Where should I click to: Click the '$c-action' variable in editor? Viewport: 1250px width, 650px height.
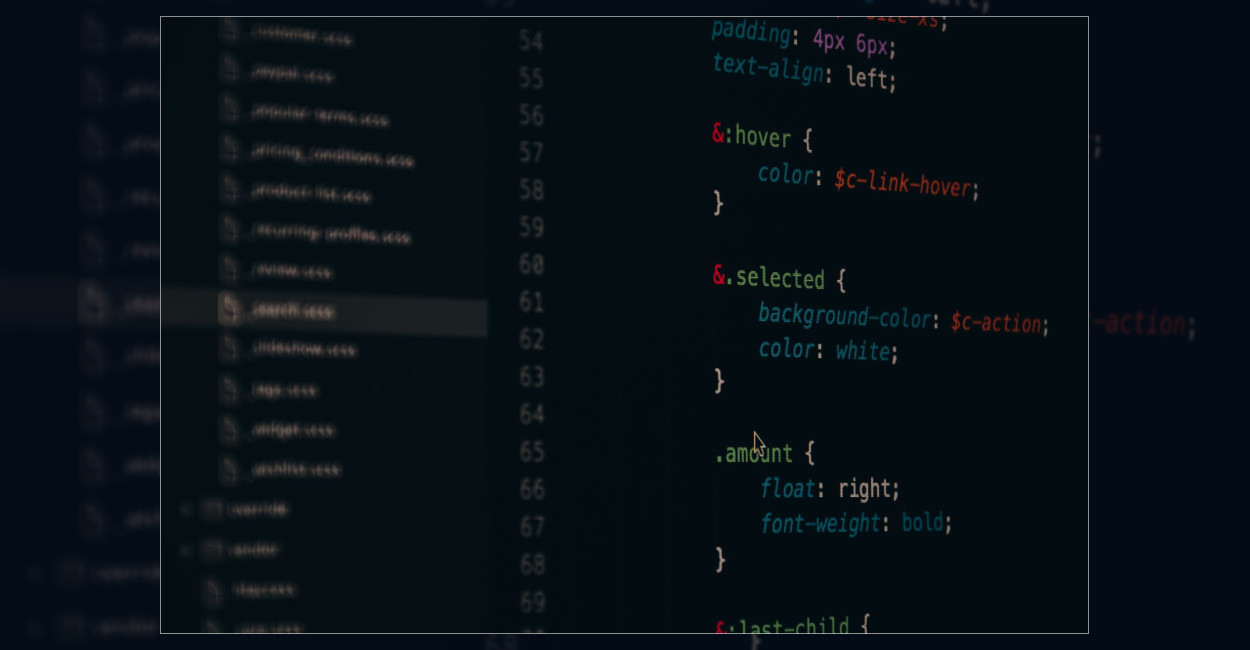[x=996, y=323]
